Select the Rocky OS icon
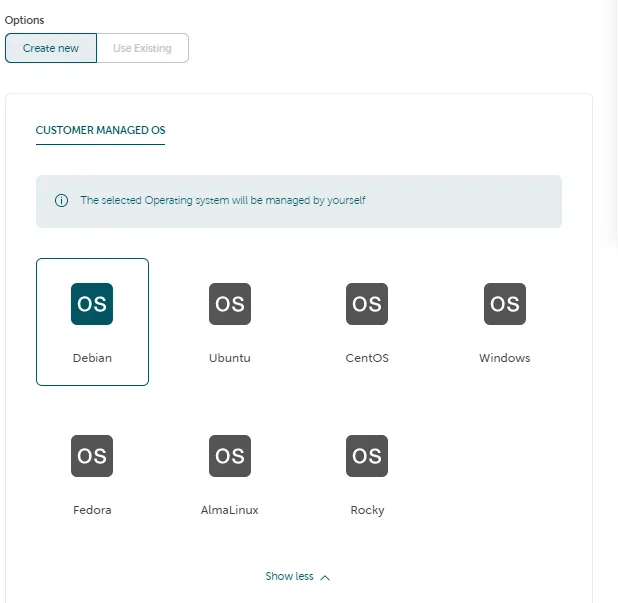Viewport: 618px width, 603px height. pyautogui.click(x=367, y=456)
